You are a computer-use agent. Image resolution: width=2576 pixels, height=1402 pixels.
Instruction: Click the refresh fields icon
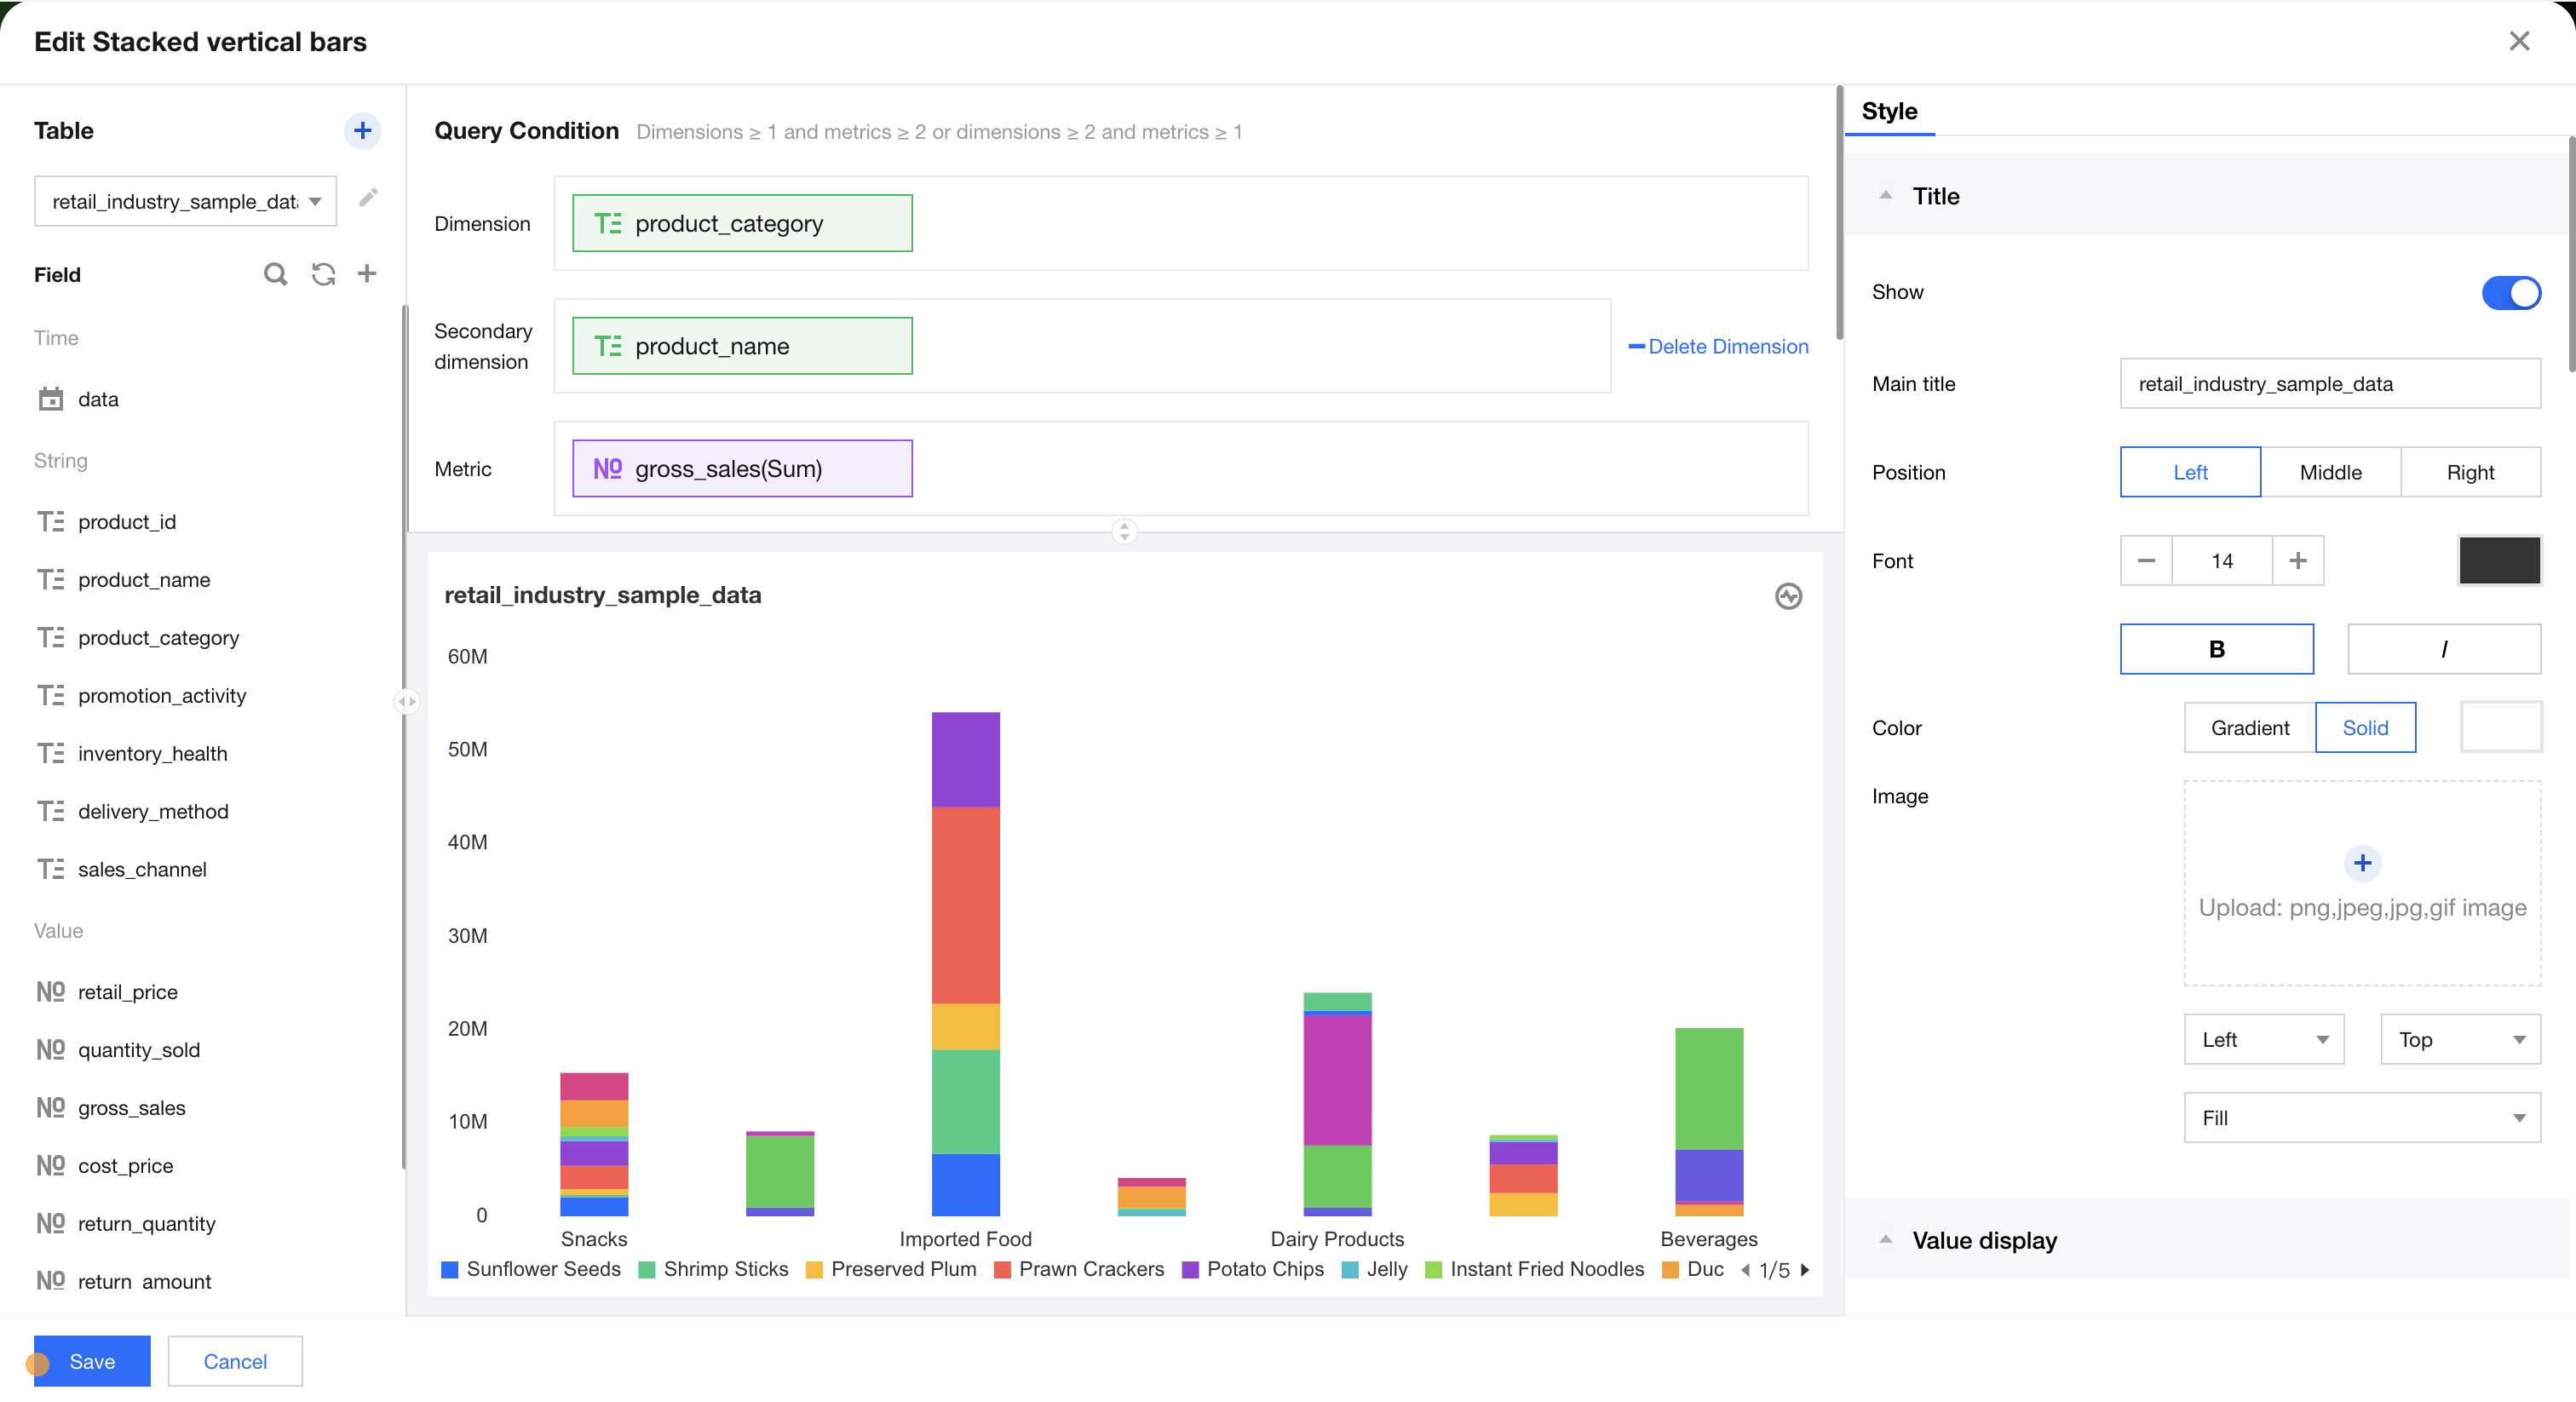tap(323, 274)
